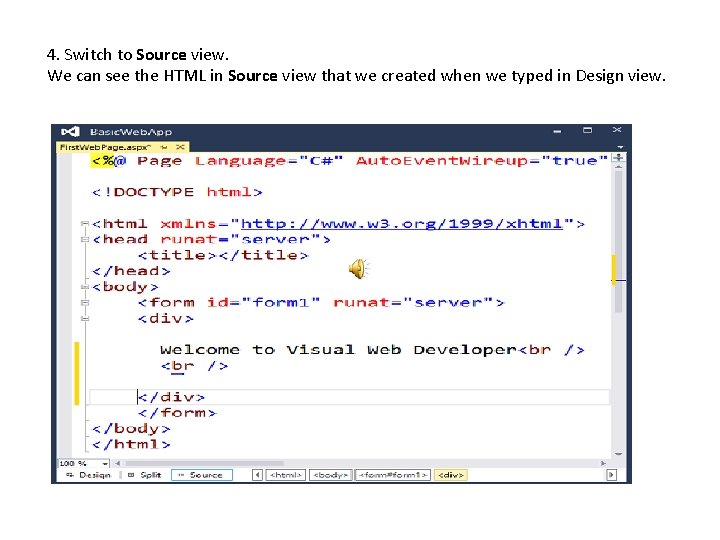
Task: Collapse the <head> code block
Action: click(84, 239)
